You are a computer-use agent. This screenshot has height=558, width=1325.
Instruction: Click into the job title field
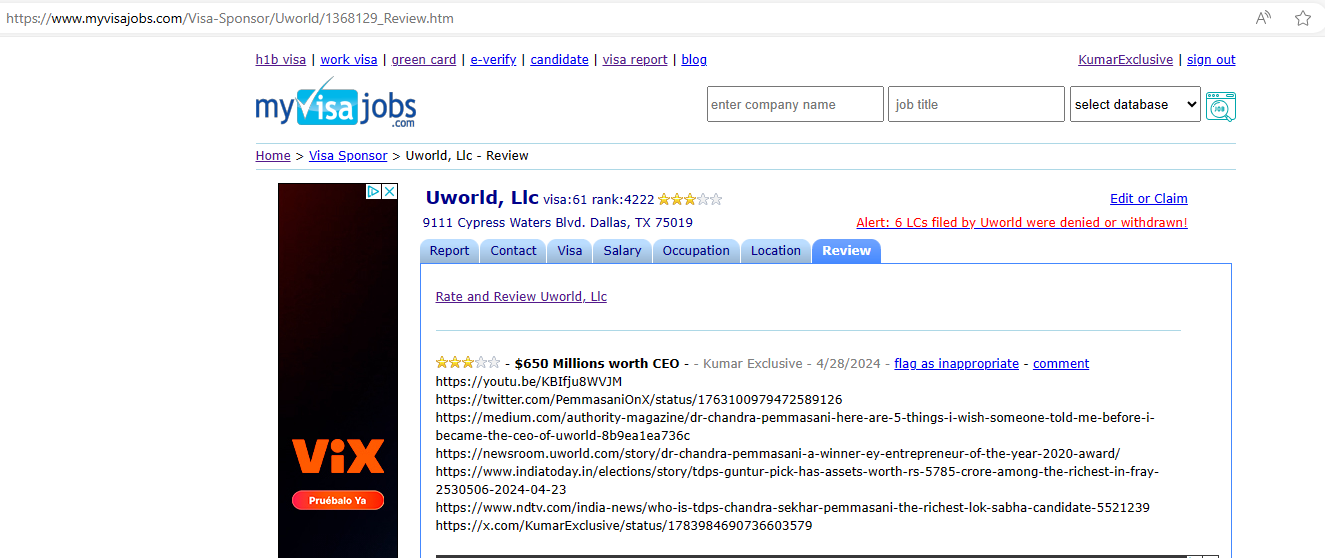pos(976,104)
